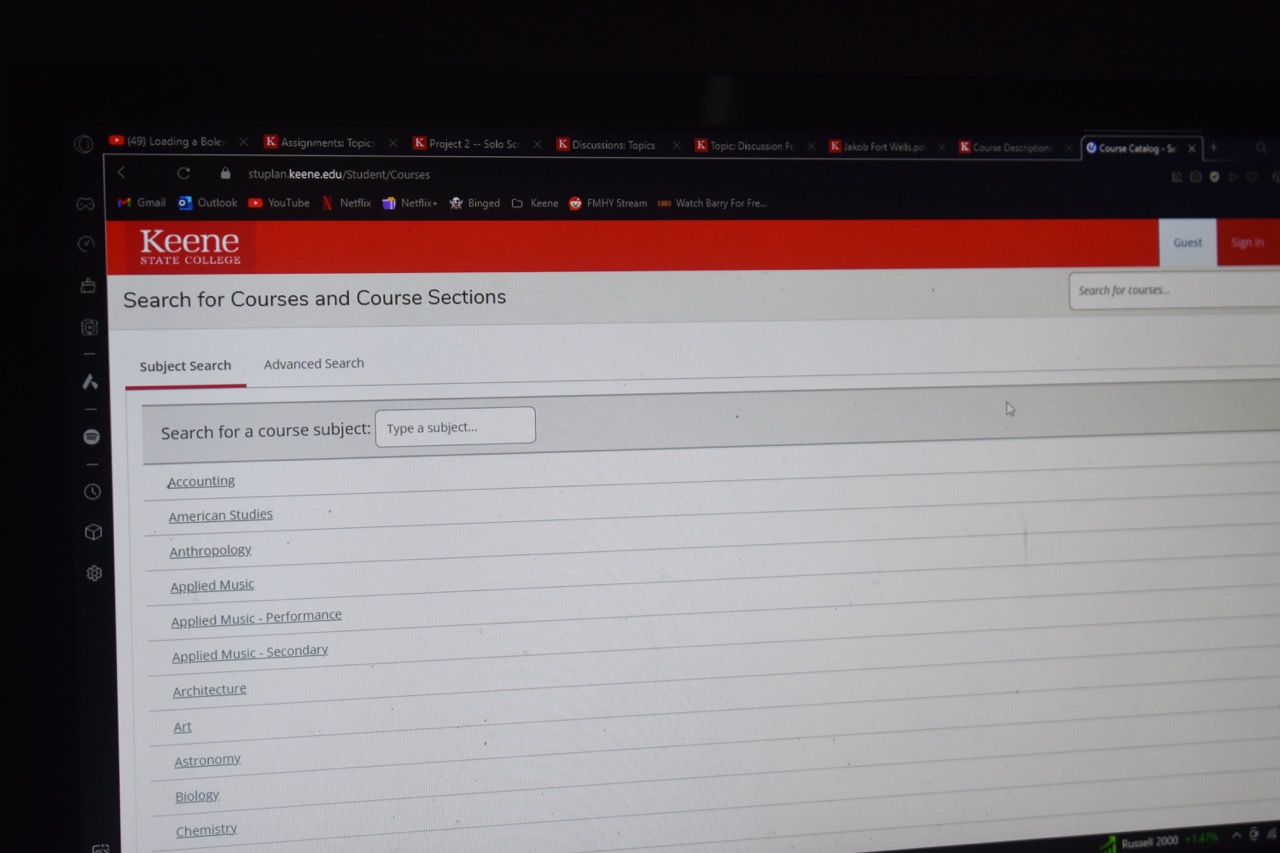Click the shield icon near the address bar

tap(1214, 177)
